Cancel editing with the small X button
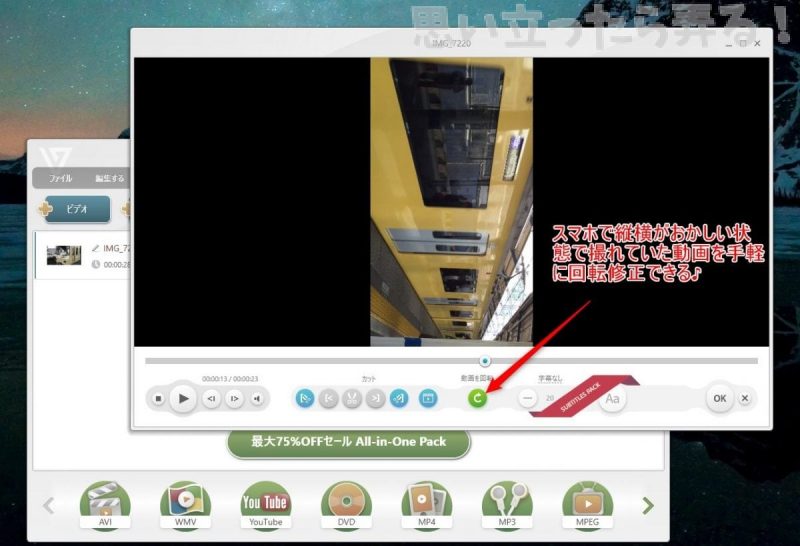The height and width of the screenshot is (546, 800). [x=745, y=398]
